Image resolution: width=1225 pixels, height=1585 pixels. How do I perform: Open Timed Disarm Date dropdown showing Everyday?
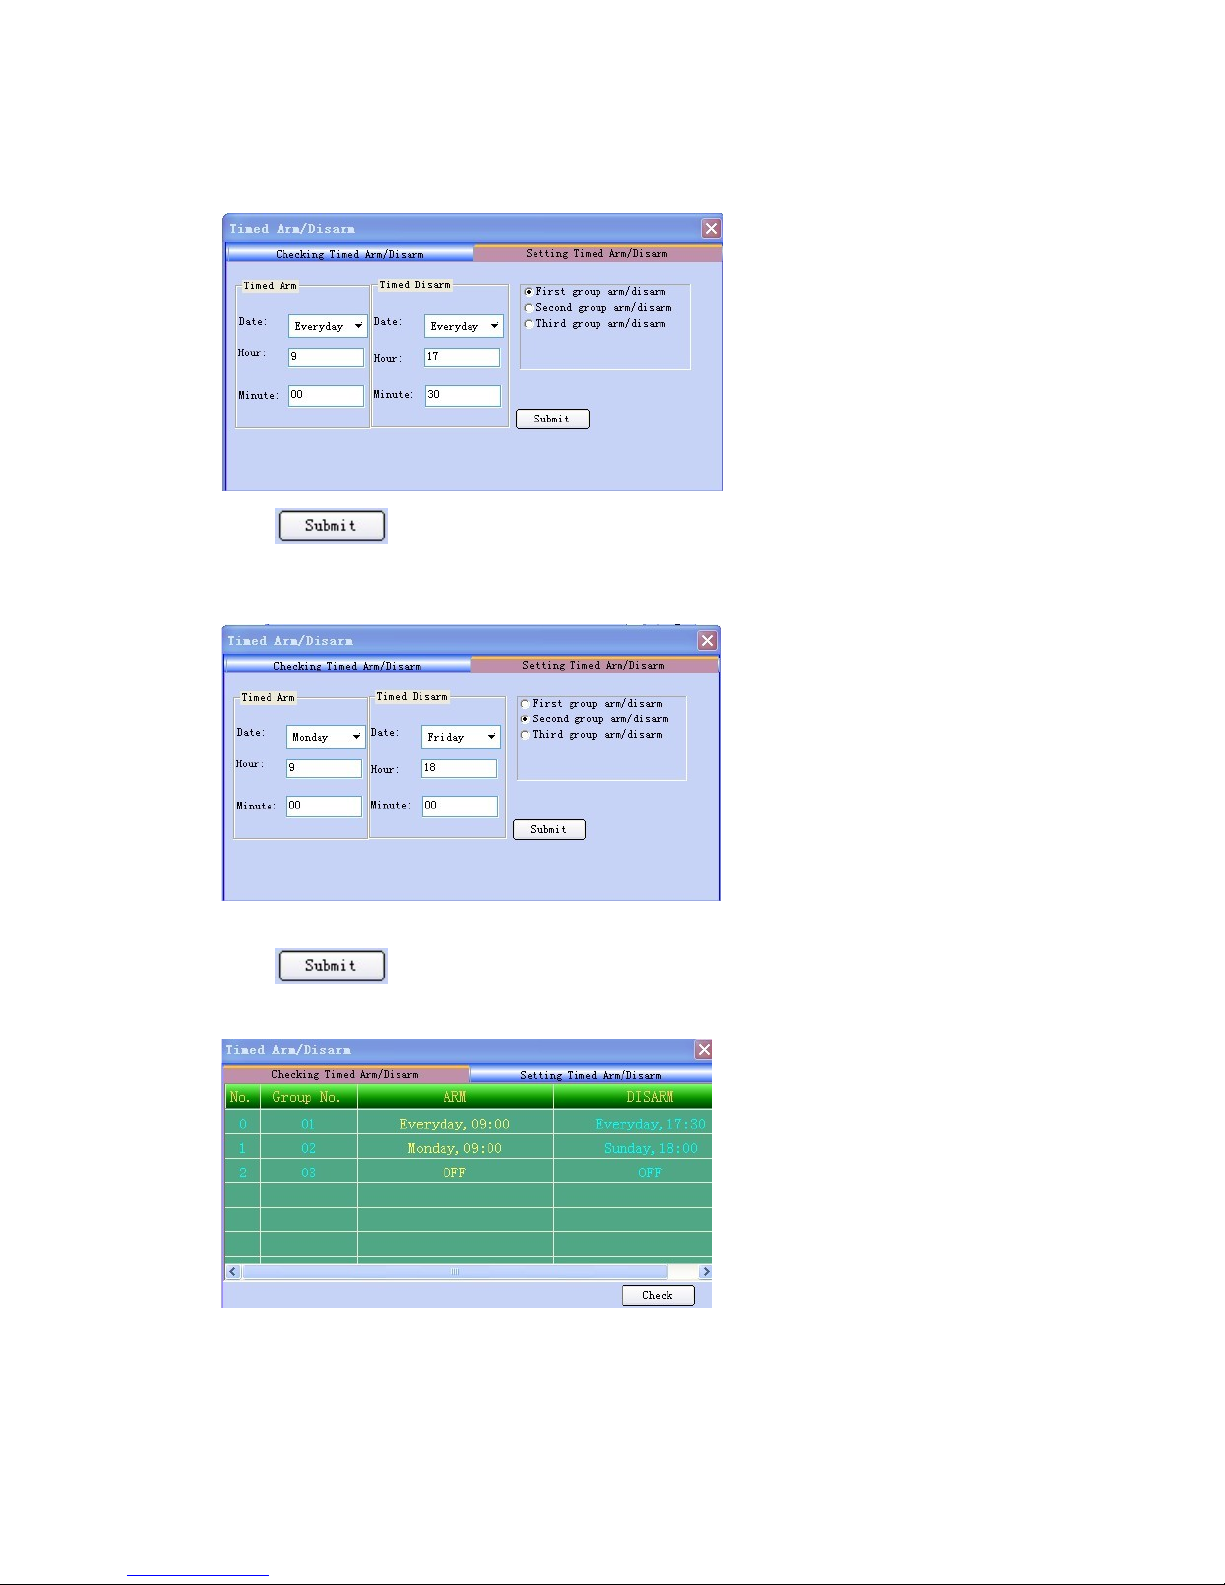(463, 326)
